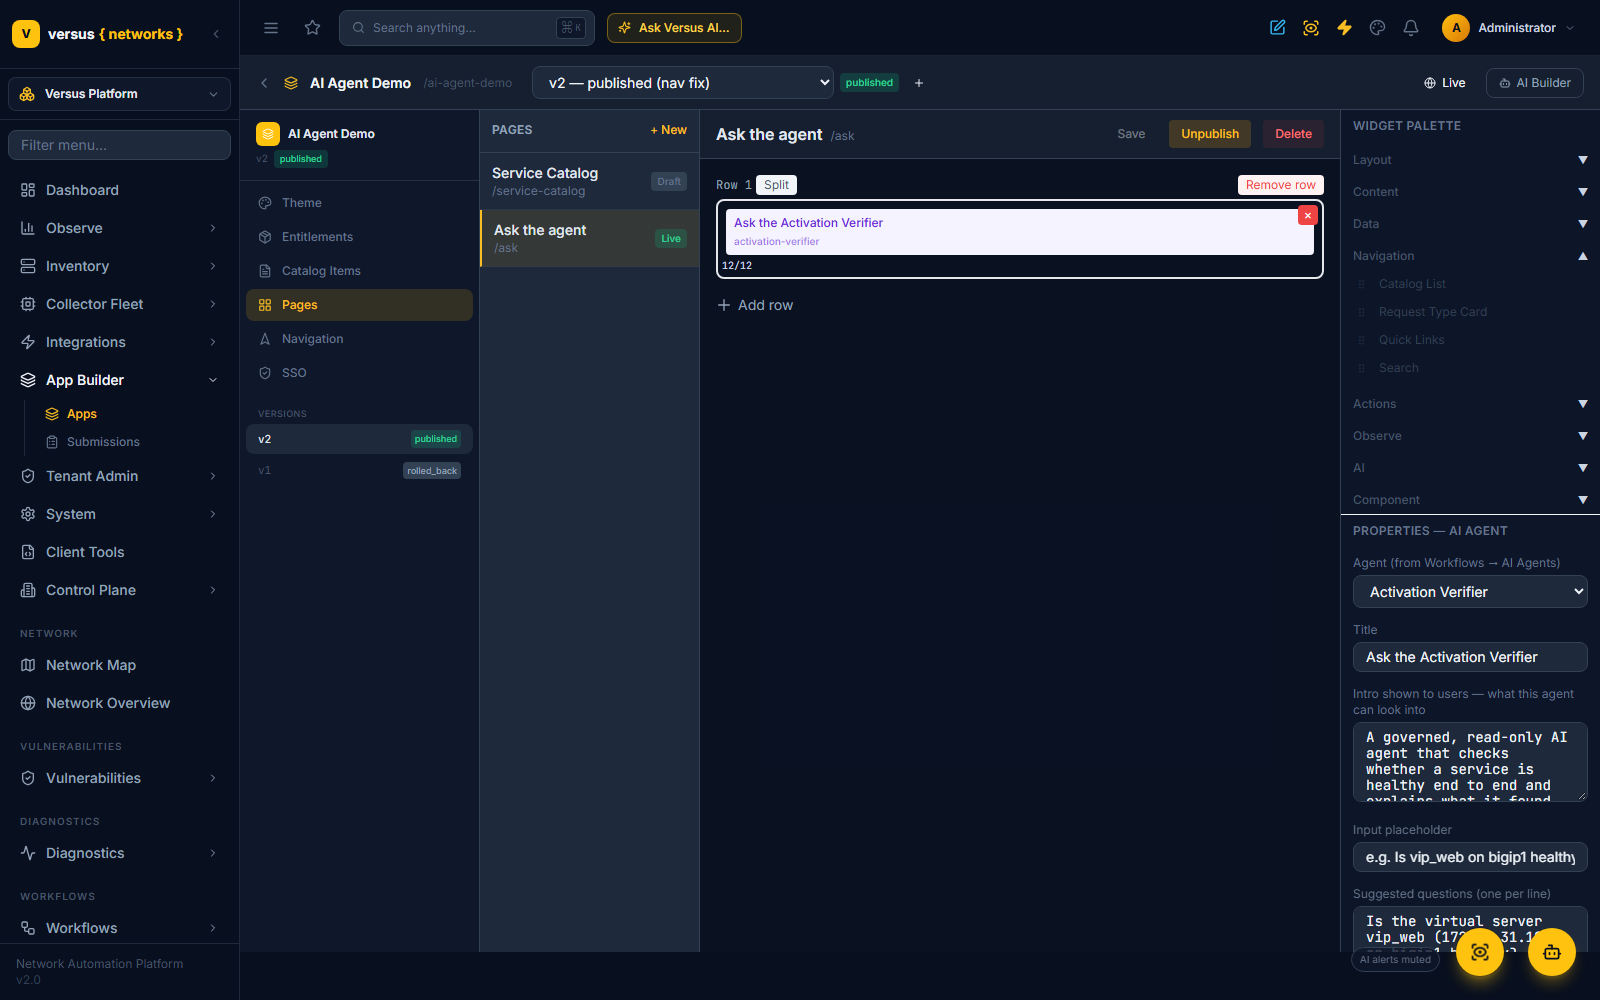Select Entitlements in the app menu

(x=359, y=237)
